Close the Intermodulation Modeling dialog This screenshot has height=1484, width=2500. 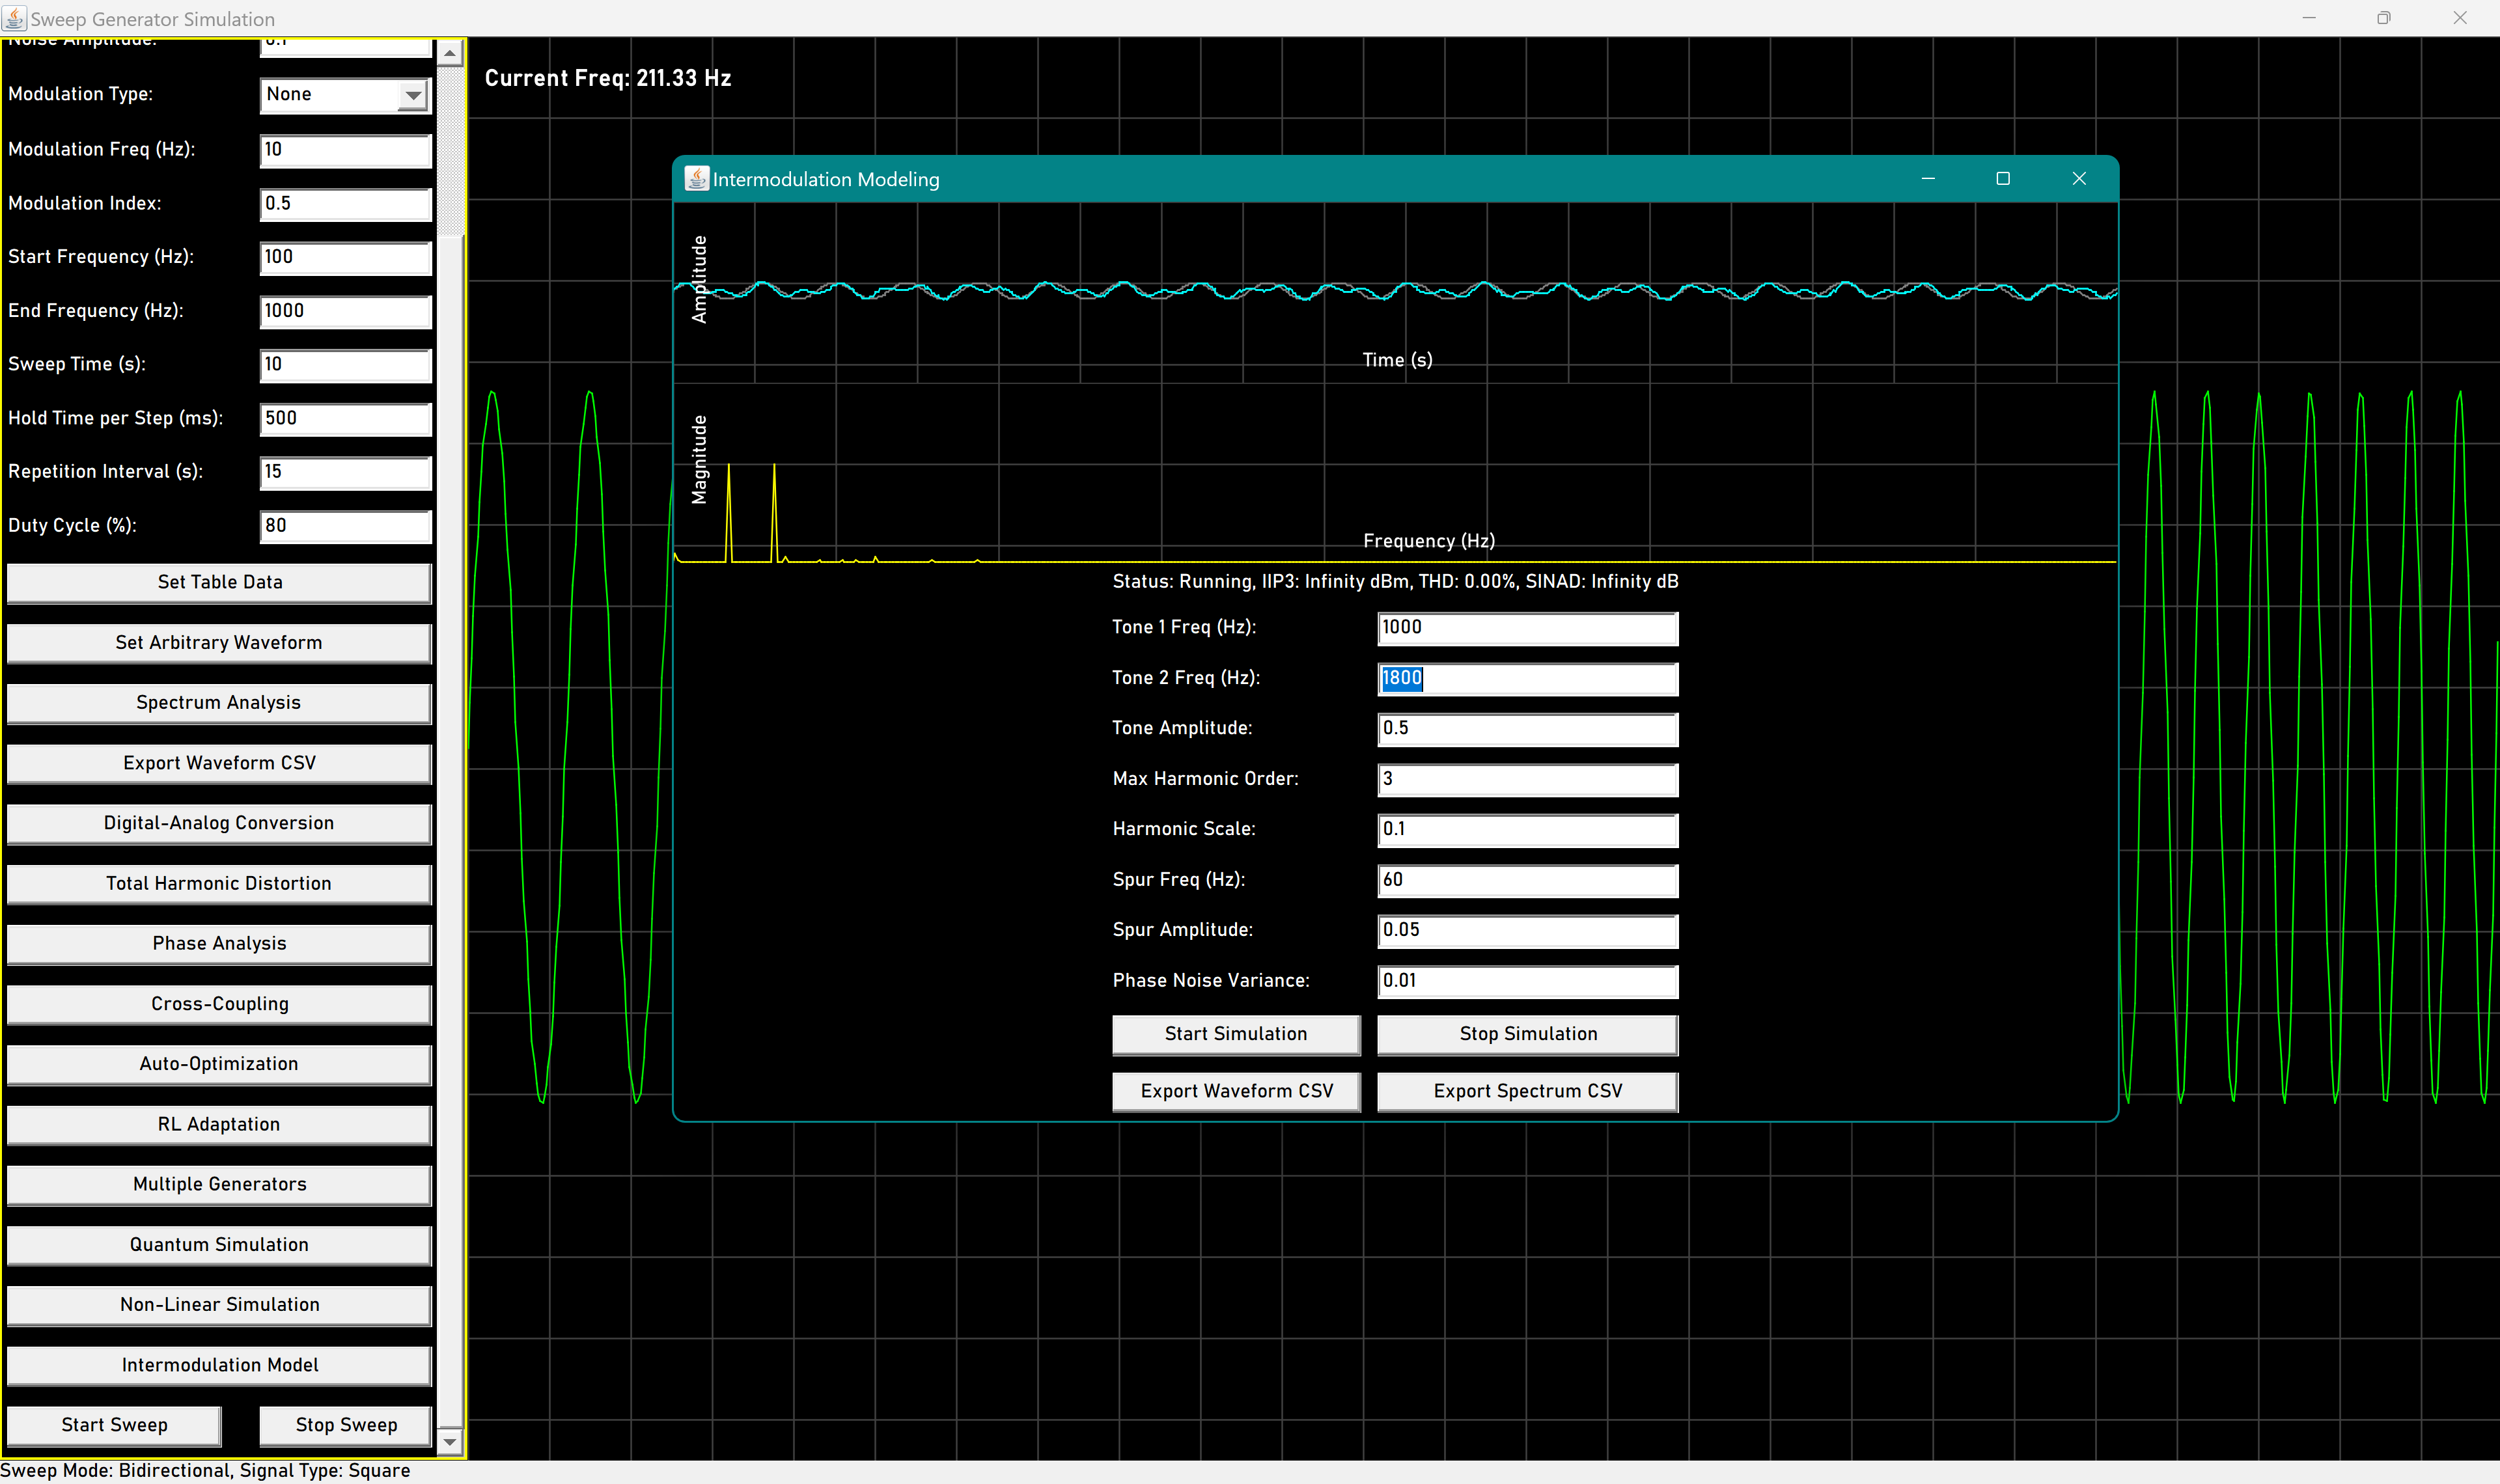coord(2078,179)
